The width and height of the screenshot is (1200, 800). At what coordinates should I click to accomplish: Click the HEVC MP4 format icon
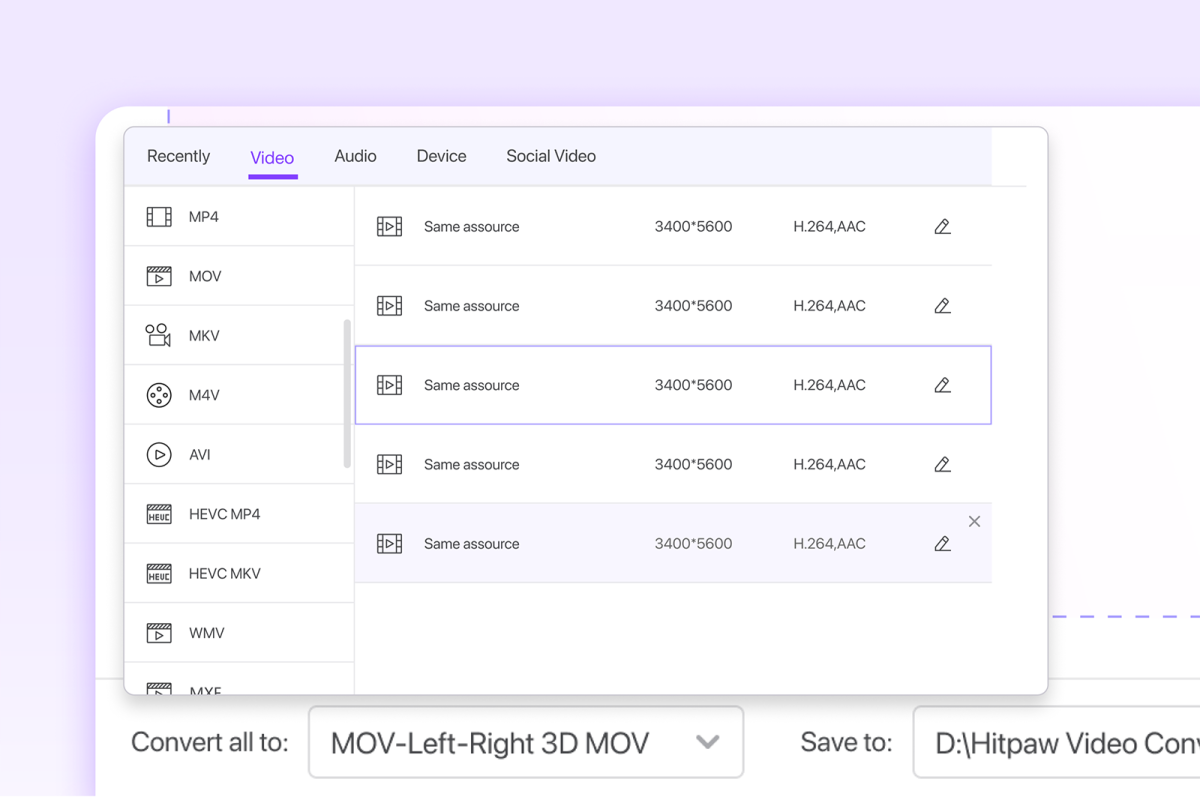[x=159, y=514]
